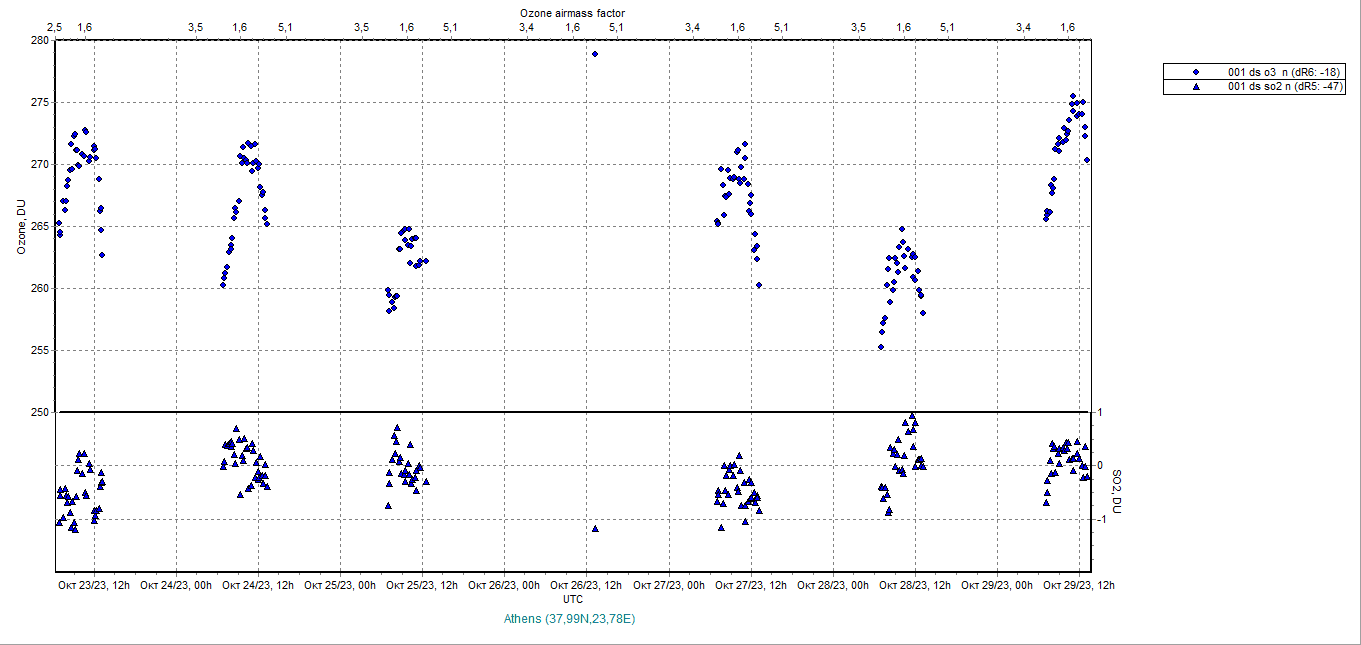Image resolution: width=1361 pixels, height=645 pixels.
Task: Select the isolated ozone point on Oct 26
Action: (x=595, y=54)
